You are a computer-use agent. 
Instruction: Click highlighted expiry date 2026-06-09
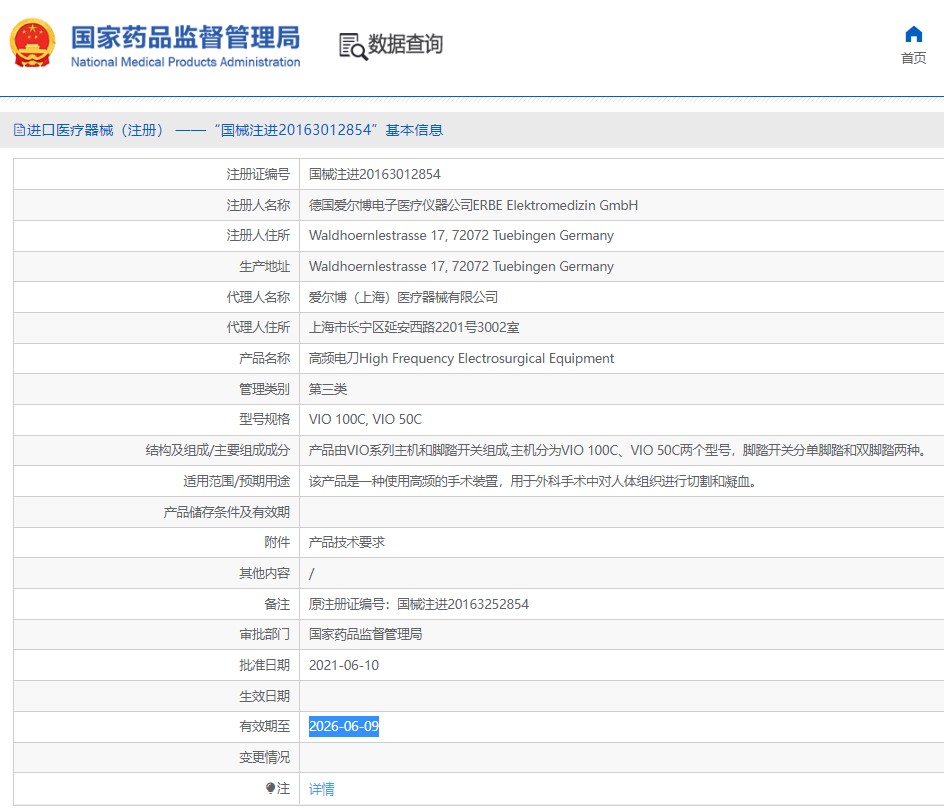tap(344, 727)
